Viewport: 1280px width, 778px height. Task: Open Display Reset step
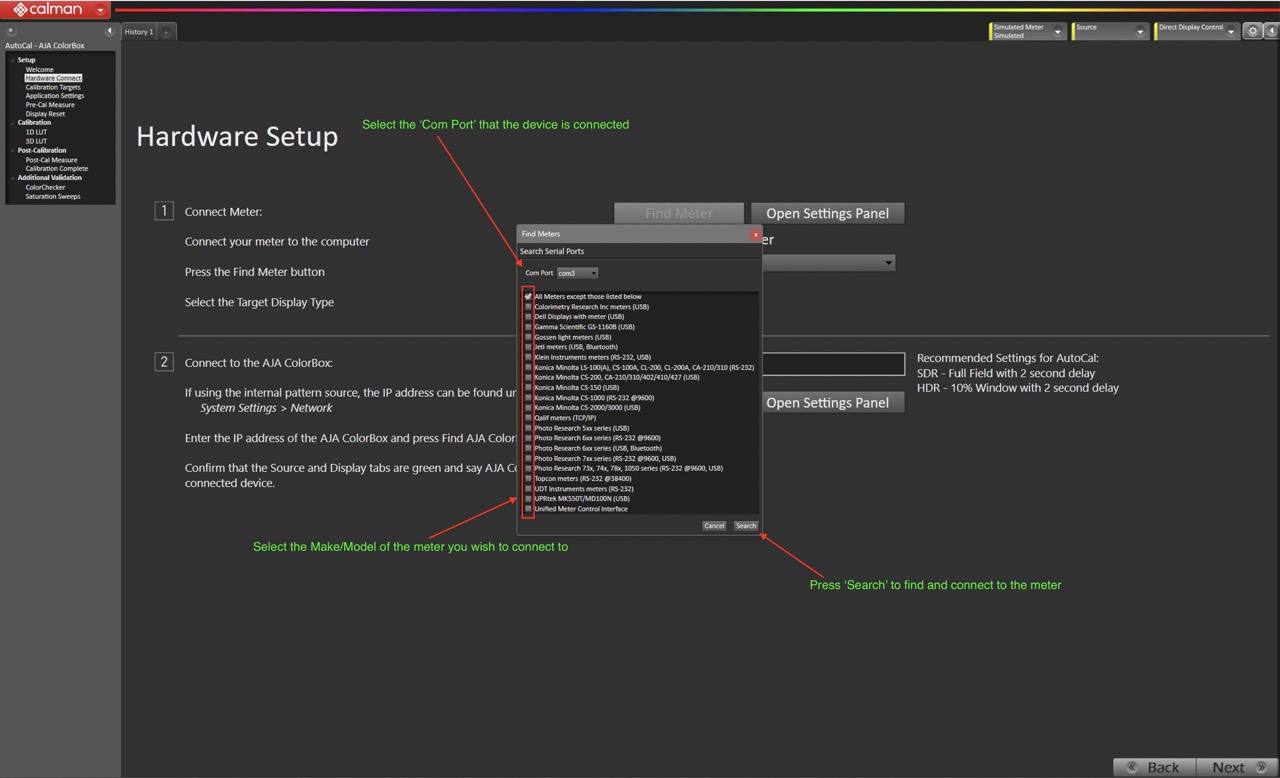pos(45,114)
